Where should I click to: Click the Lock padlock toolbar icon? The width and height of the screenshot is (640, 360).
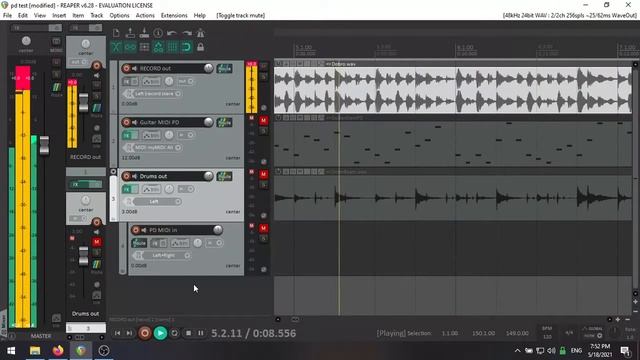(x=200, y=47)
